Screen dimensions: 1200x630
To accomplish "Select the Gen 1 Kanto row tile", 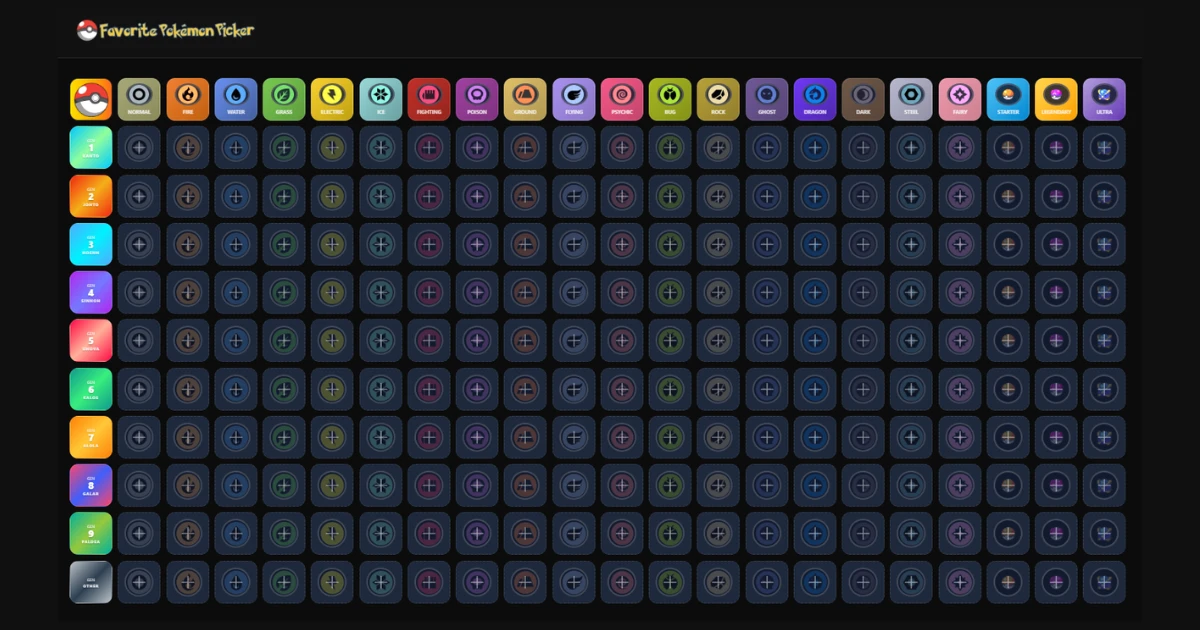I will (x=91, y=147).
